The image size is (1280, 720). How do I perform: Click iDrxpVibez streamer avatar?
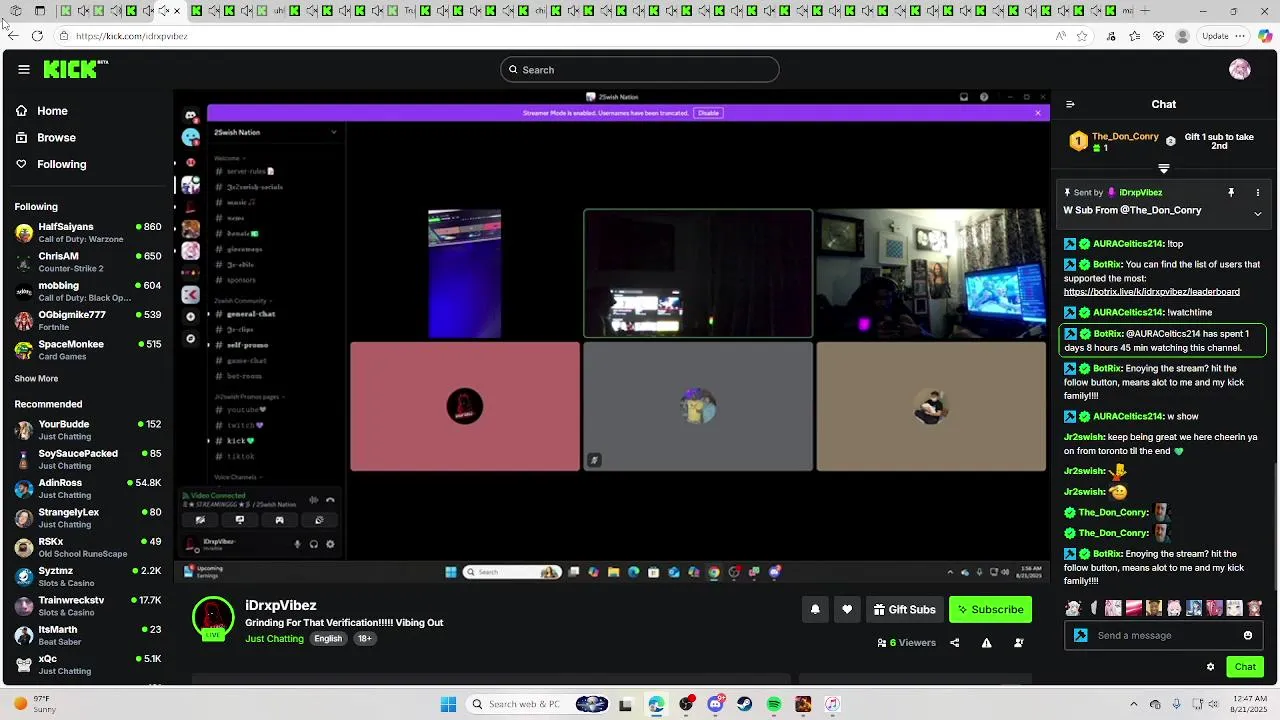pos(213,618)
